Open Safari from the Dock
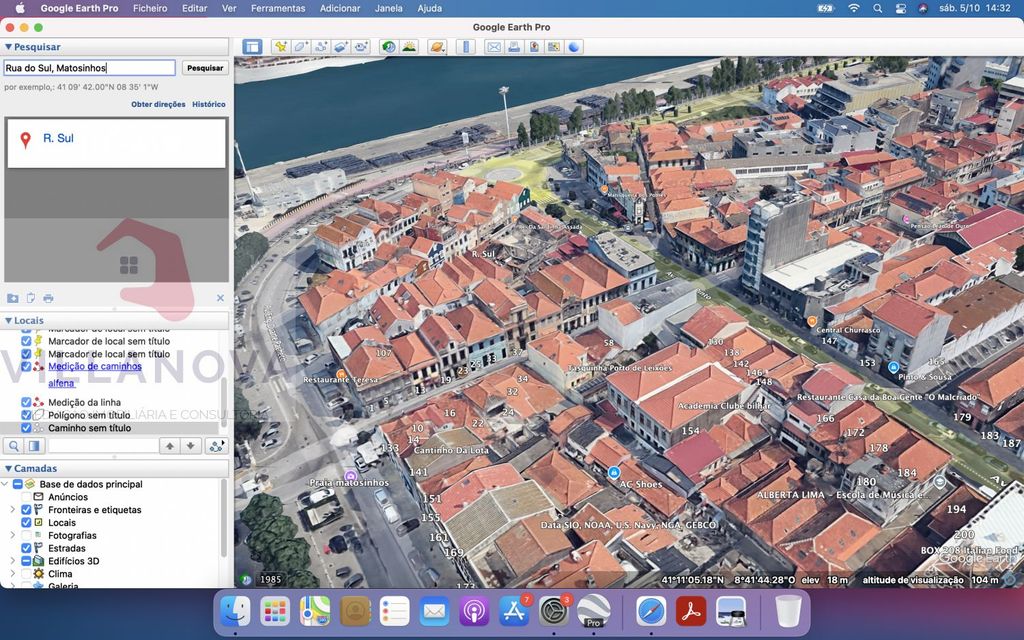Viewport: 1024px width, 640px height. (651, 611)
